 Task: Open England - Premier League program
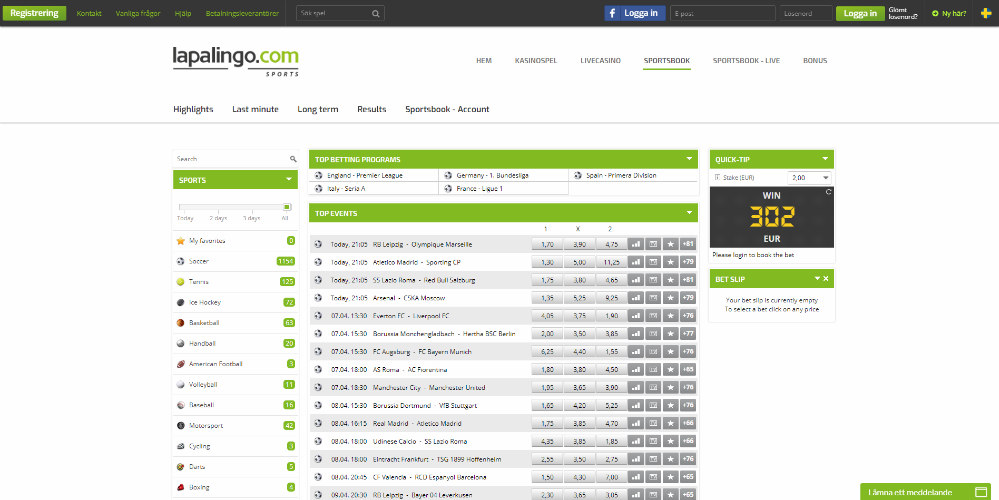(364, 175)
